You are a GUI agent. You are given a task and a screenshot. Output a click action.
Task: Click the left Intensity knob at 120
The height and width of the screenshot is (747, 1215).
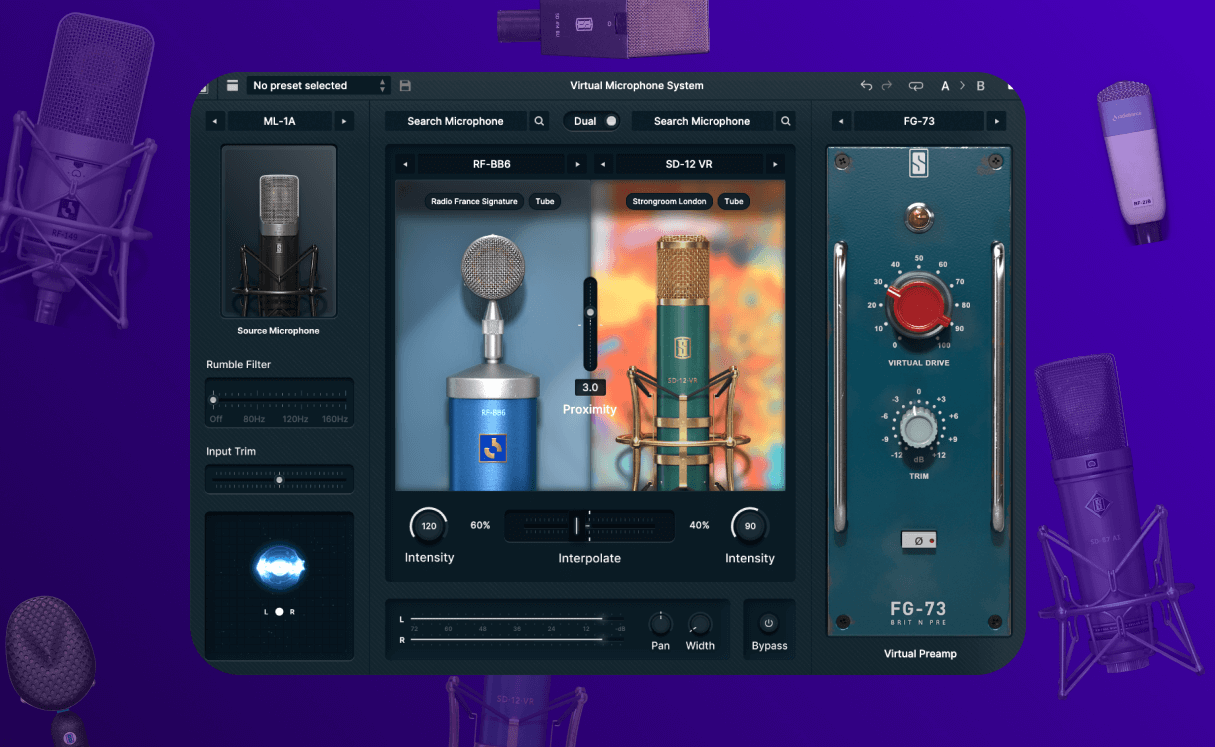429,526
